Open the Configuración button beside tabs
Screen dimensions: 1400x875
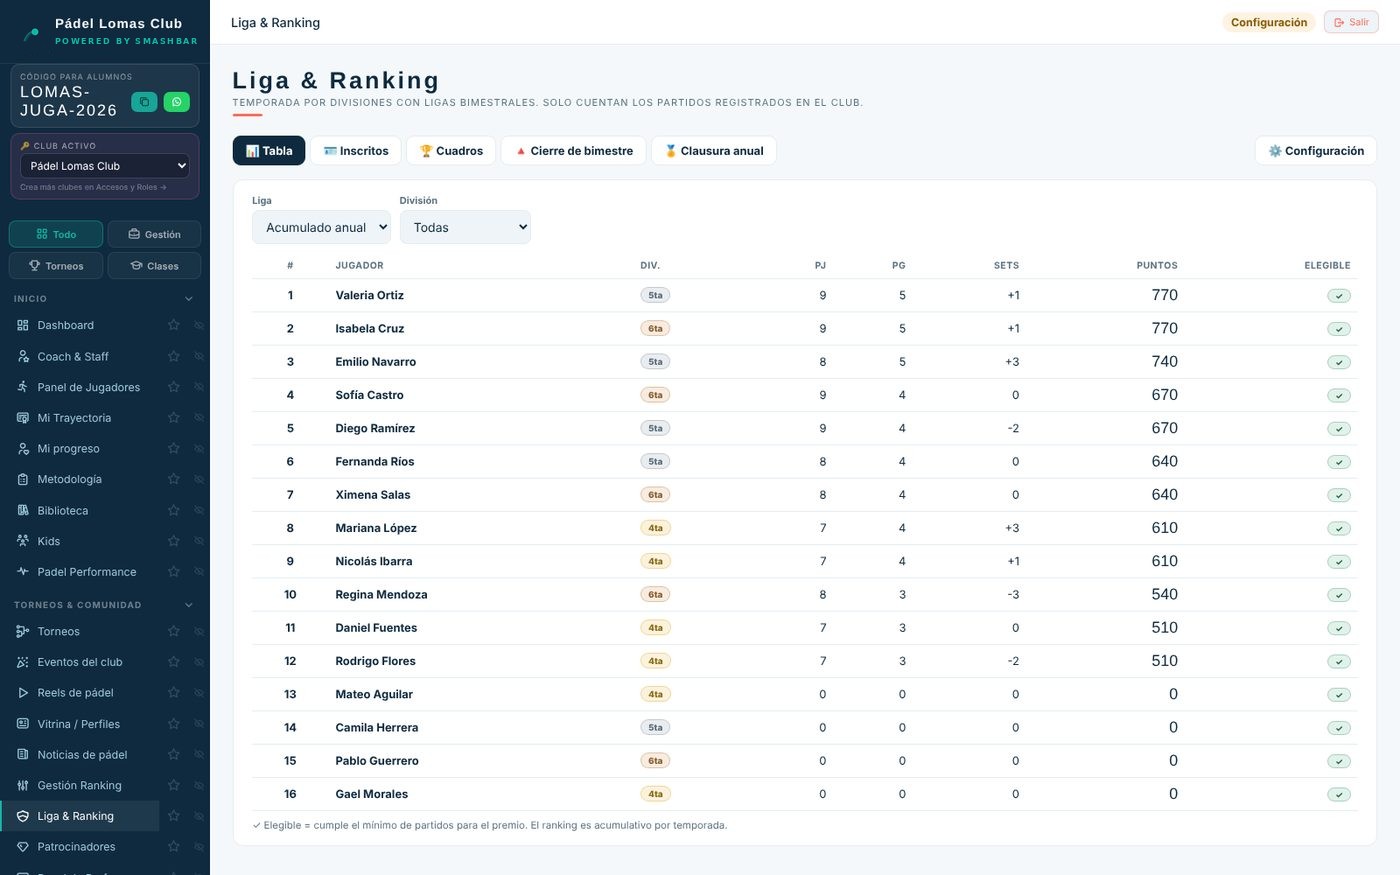1316,151
